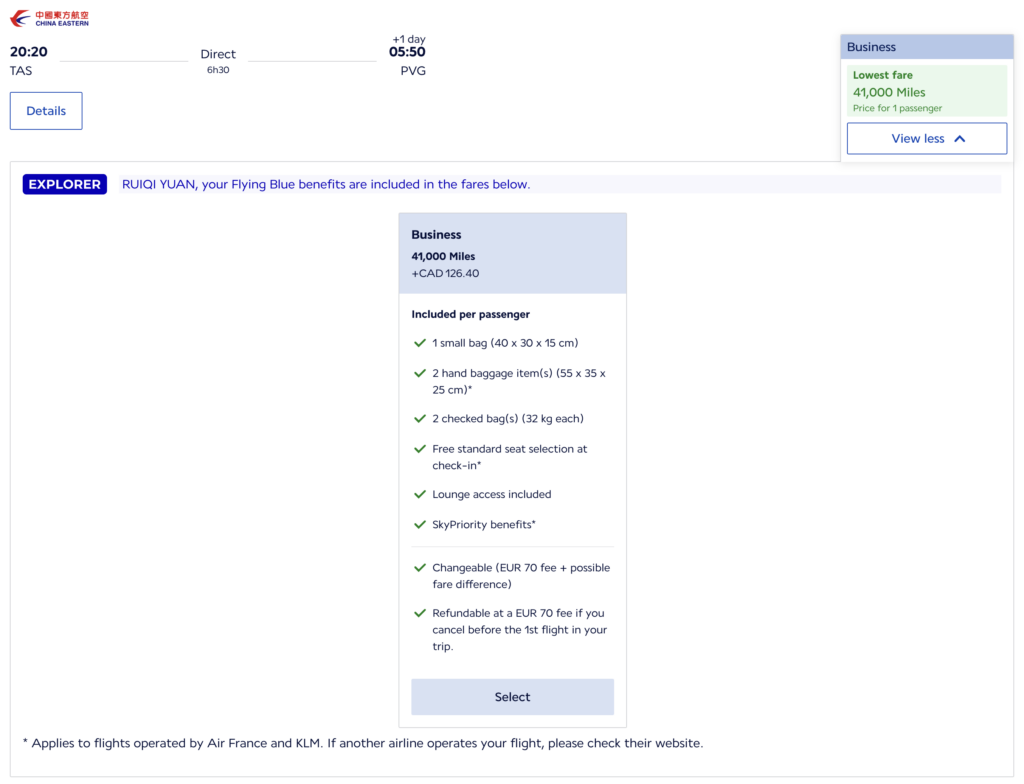Click the checkmark beside 1 small bag
The height and width of the screenshot is (784, 1024).
pyautogui.click(x=420, y=343)
